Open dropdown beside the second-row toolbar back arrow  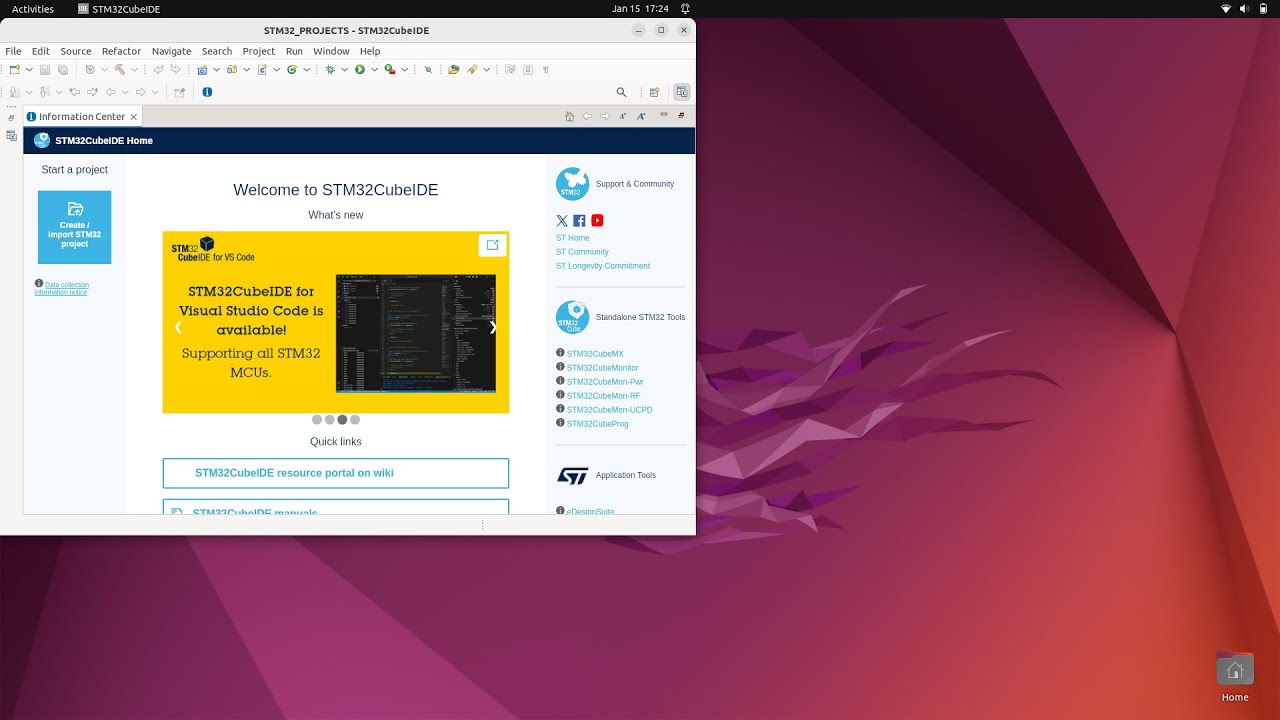[125, 92]
